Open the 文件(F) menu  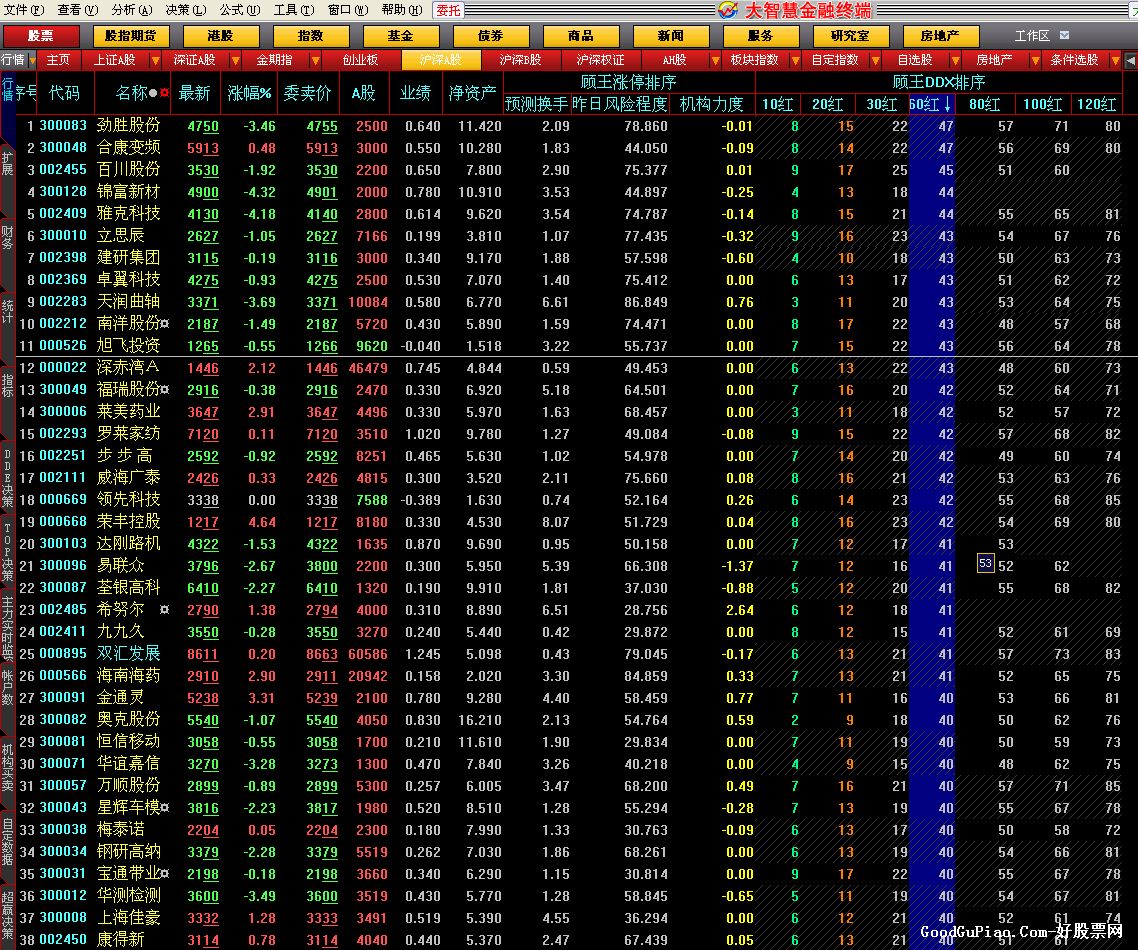pos(24,9)
